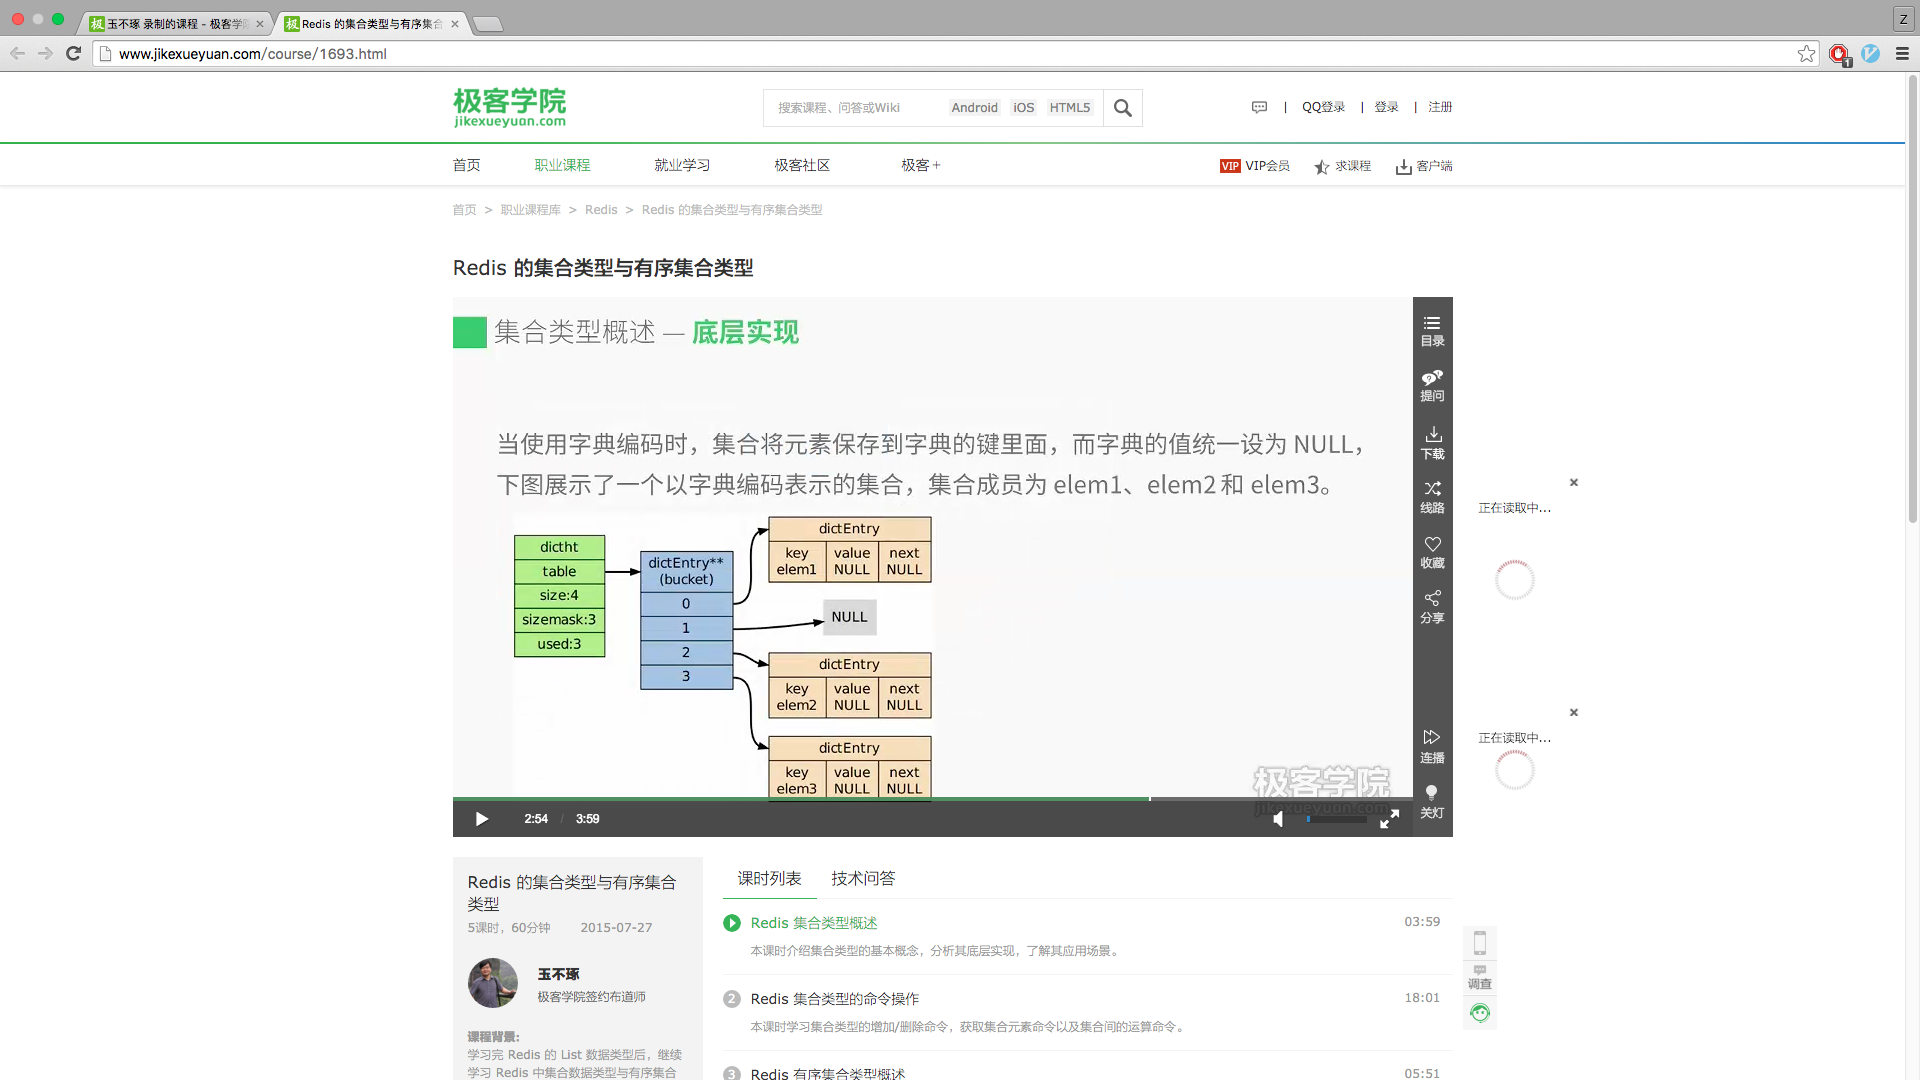This screenshot has width=1920, height=1080.
Task: Toggle 连播 autoplay in player sidebar
Action: pos(1432,746)
